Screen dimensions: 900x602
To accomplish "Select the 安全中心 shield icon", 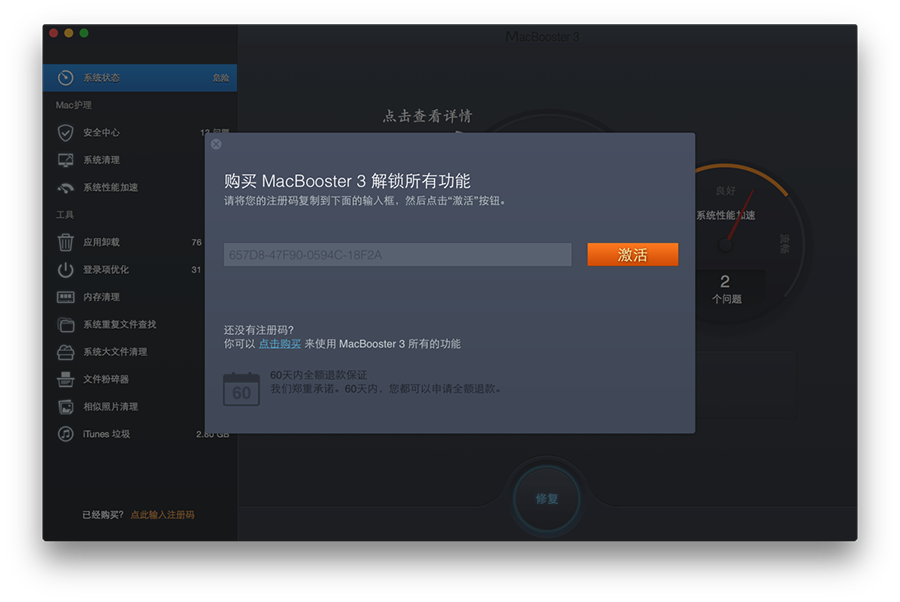I will (x=65, y=133).
